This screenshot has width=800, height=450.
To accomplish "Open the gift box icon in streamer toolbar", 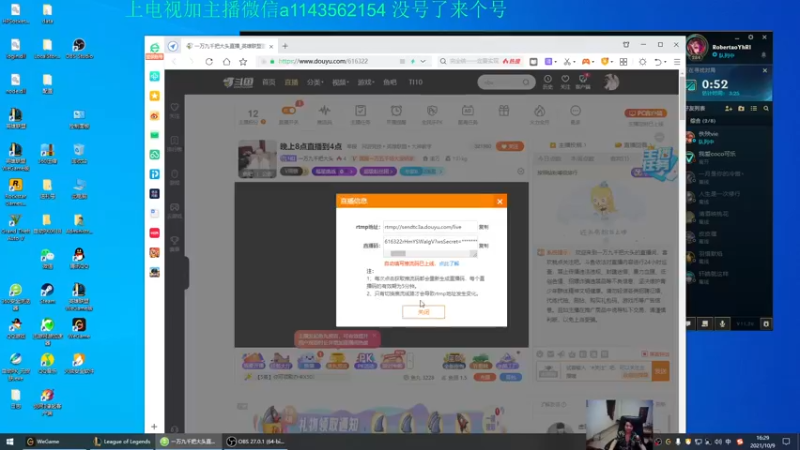I will click(504, 112).
